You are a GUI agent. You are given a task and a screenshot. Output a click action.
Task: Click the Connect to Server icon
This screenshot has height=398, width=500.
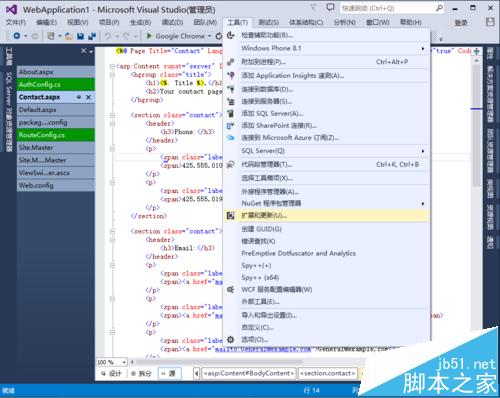tap(230, 101)
